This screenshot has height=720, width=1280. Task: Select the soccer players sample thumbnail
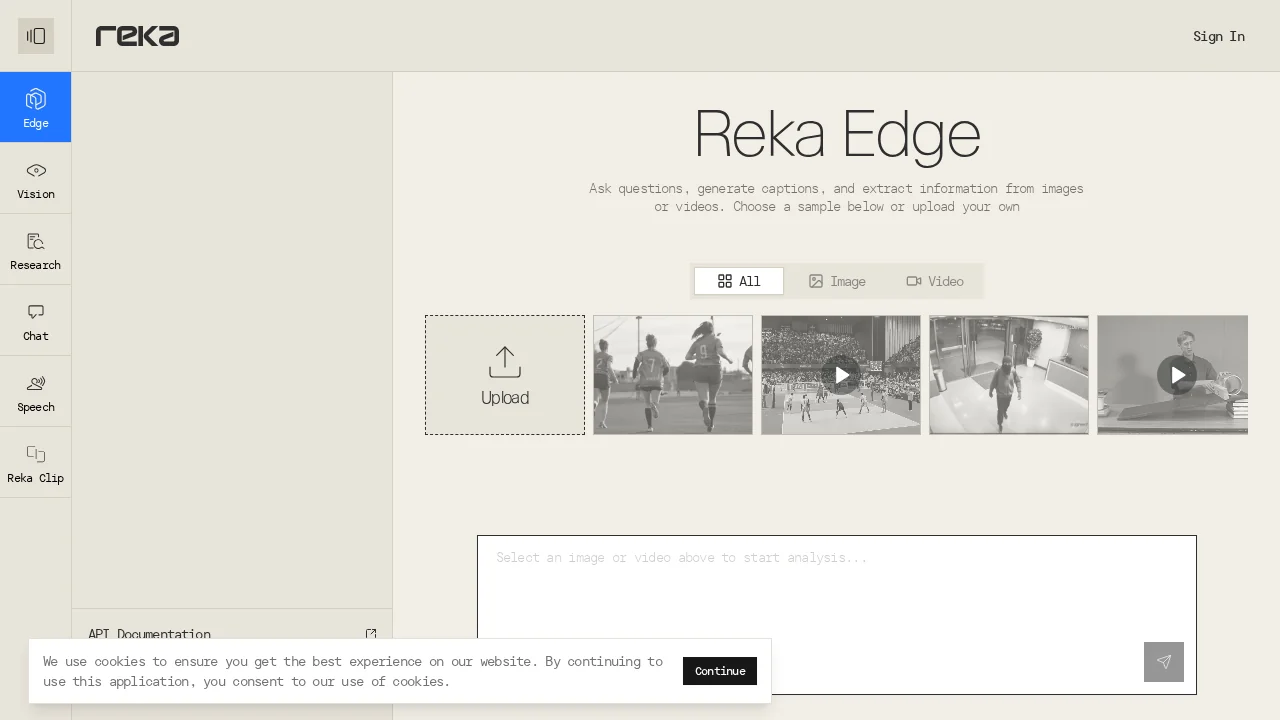pos(672,375)
